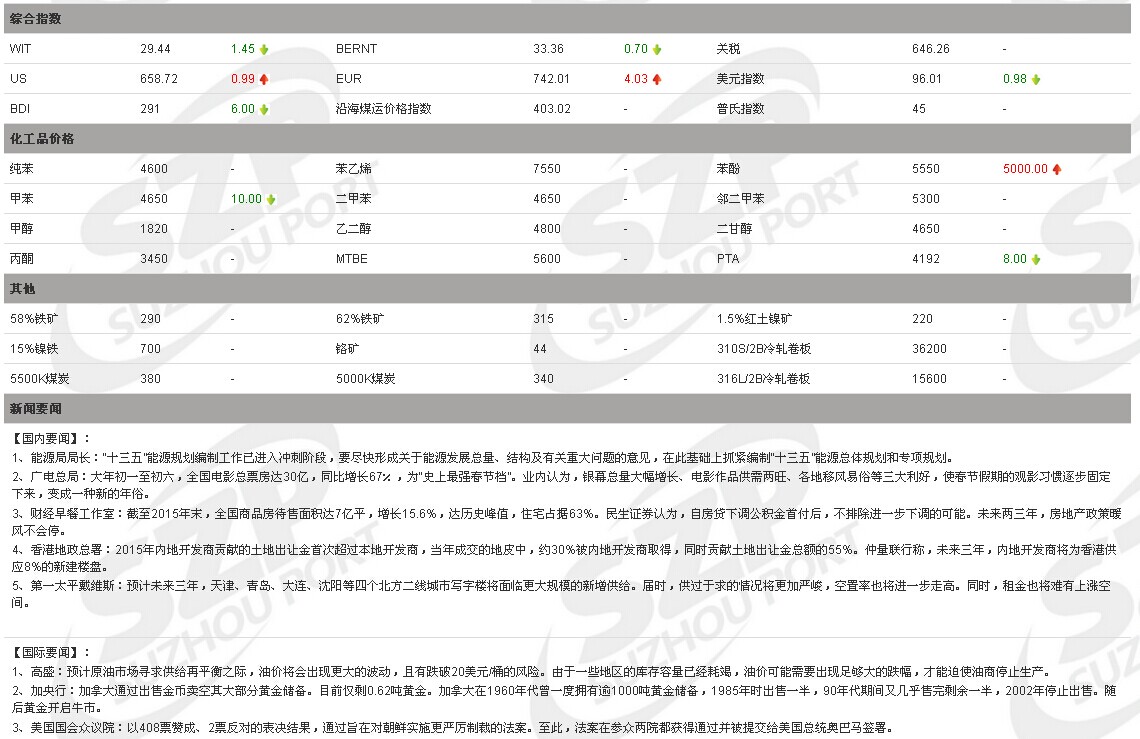1140x739 pixels.
Task: Click the 美元指数 label
Action: 740,79
